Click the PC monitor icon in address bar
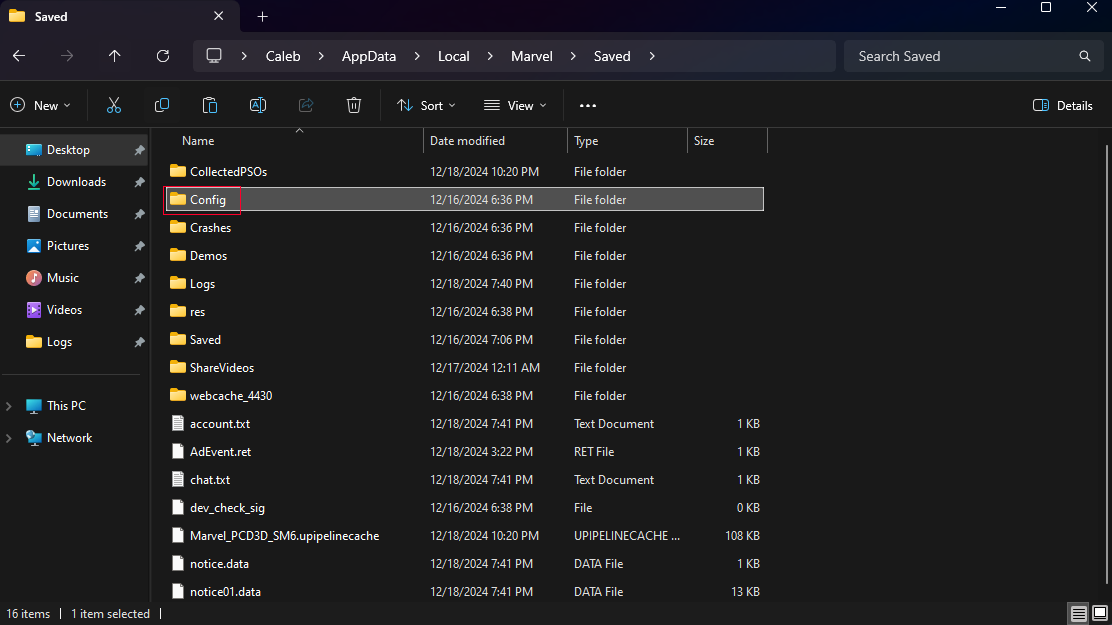1112x625 pixels. [x=213, y=55]
